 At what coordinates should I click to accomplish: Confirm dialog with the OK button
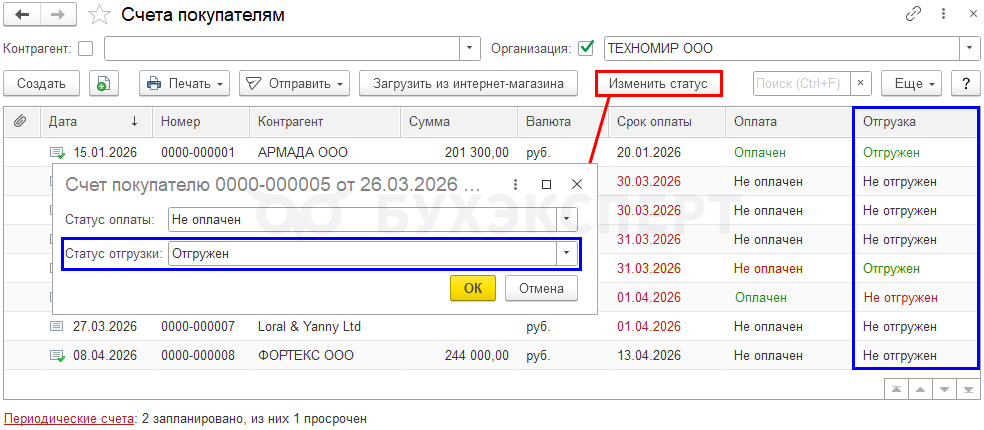473,288
